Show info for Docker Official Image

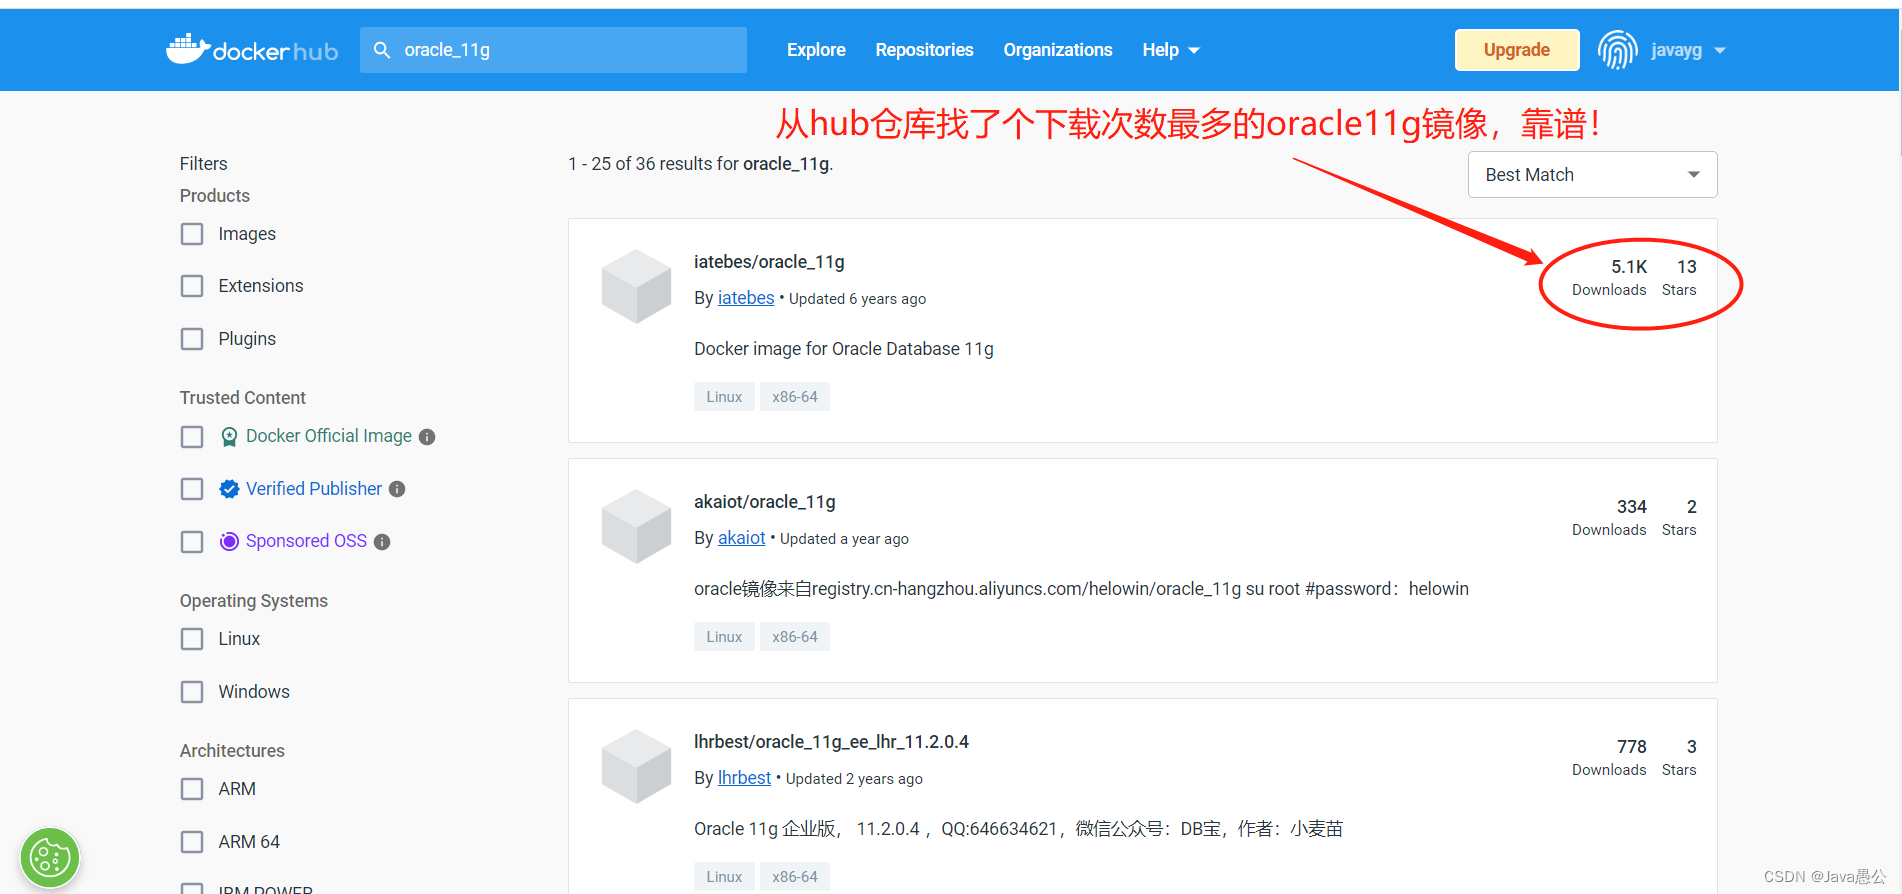[x=427, y=437]
